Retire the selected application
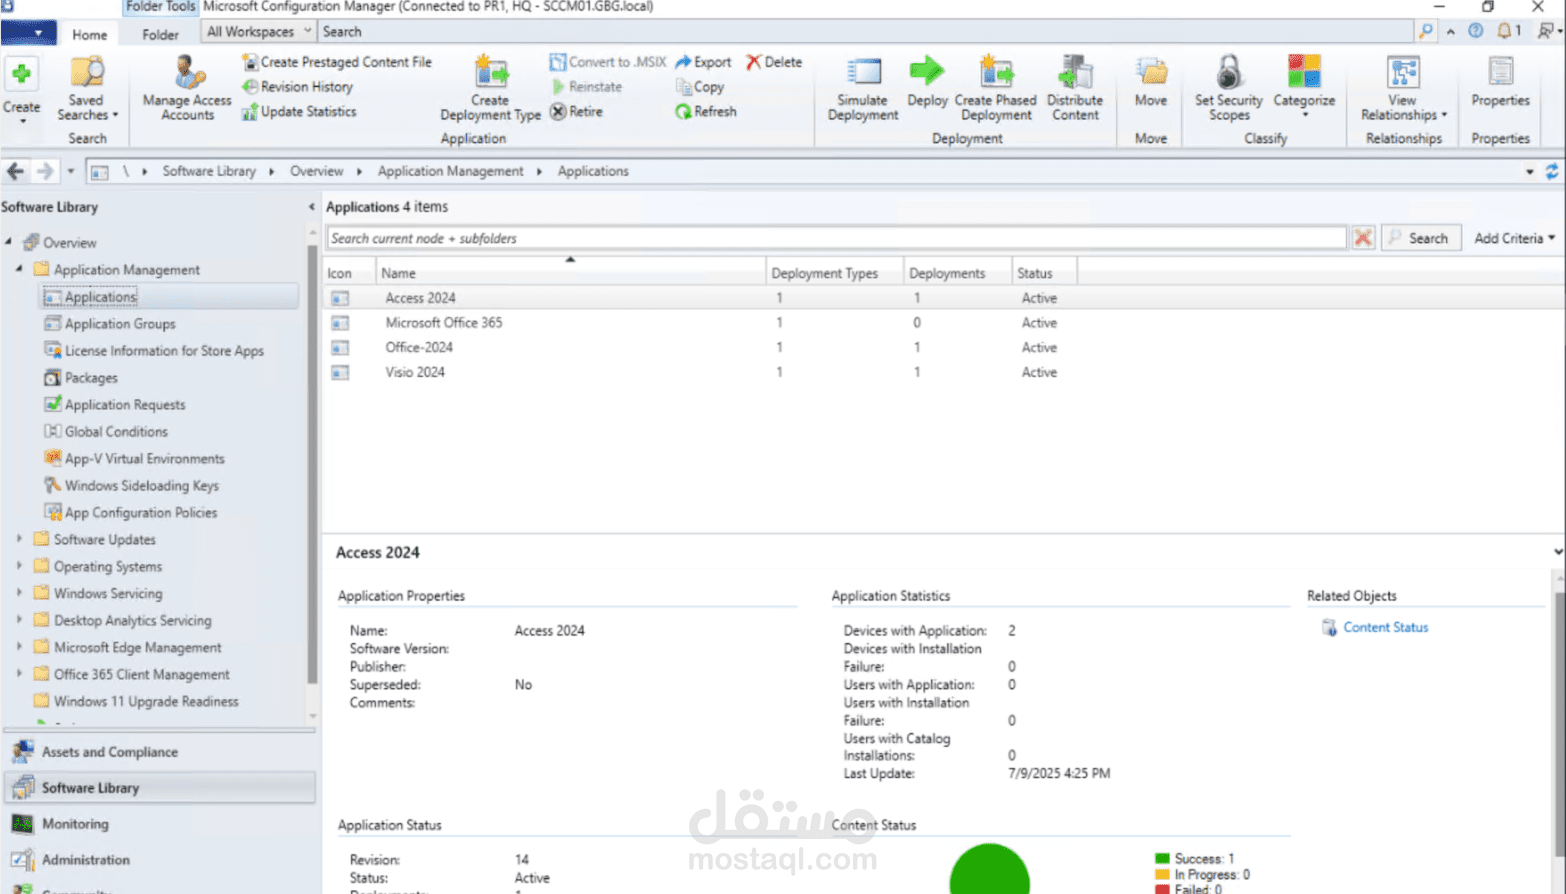This screenshot has height=894, width=1566. click(576, 112)
